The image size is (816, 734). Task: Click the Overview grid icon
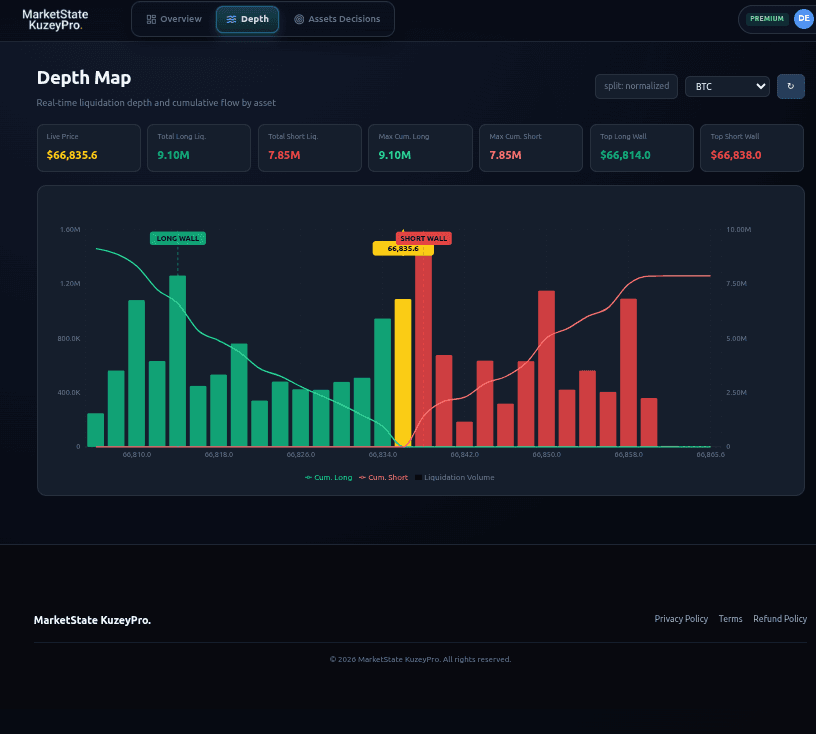coord(152,19)
